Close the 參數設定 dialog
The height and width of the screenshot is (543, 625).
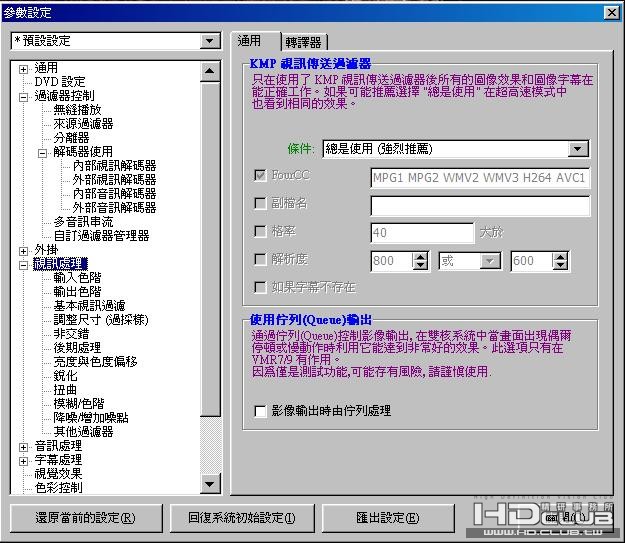pos(611,12)
